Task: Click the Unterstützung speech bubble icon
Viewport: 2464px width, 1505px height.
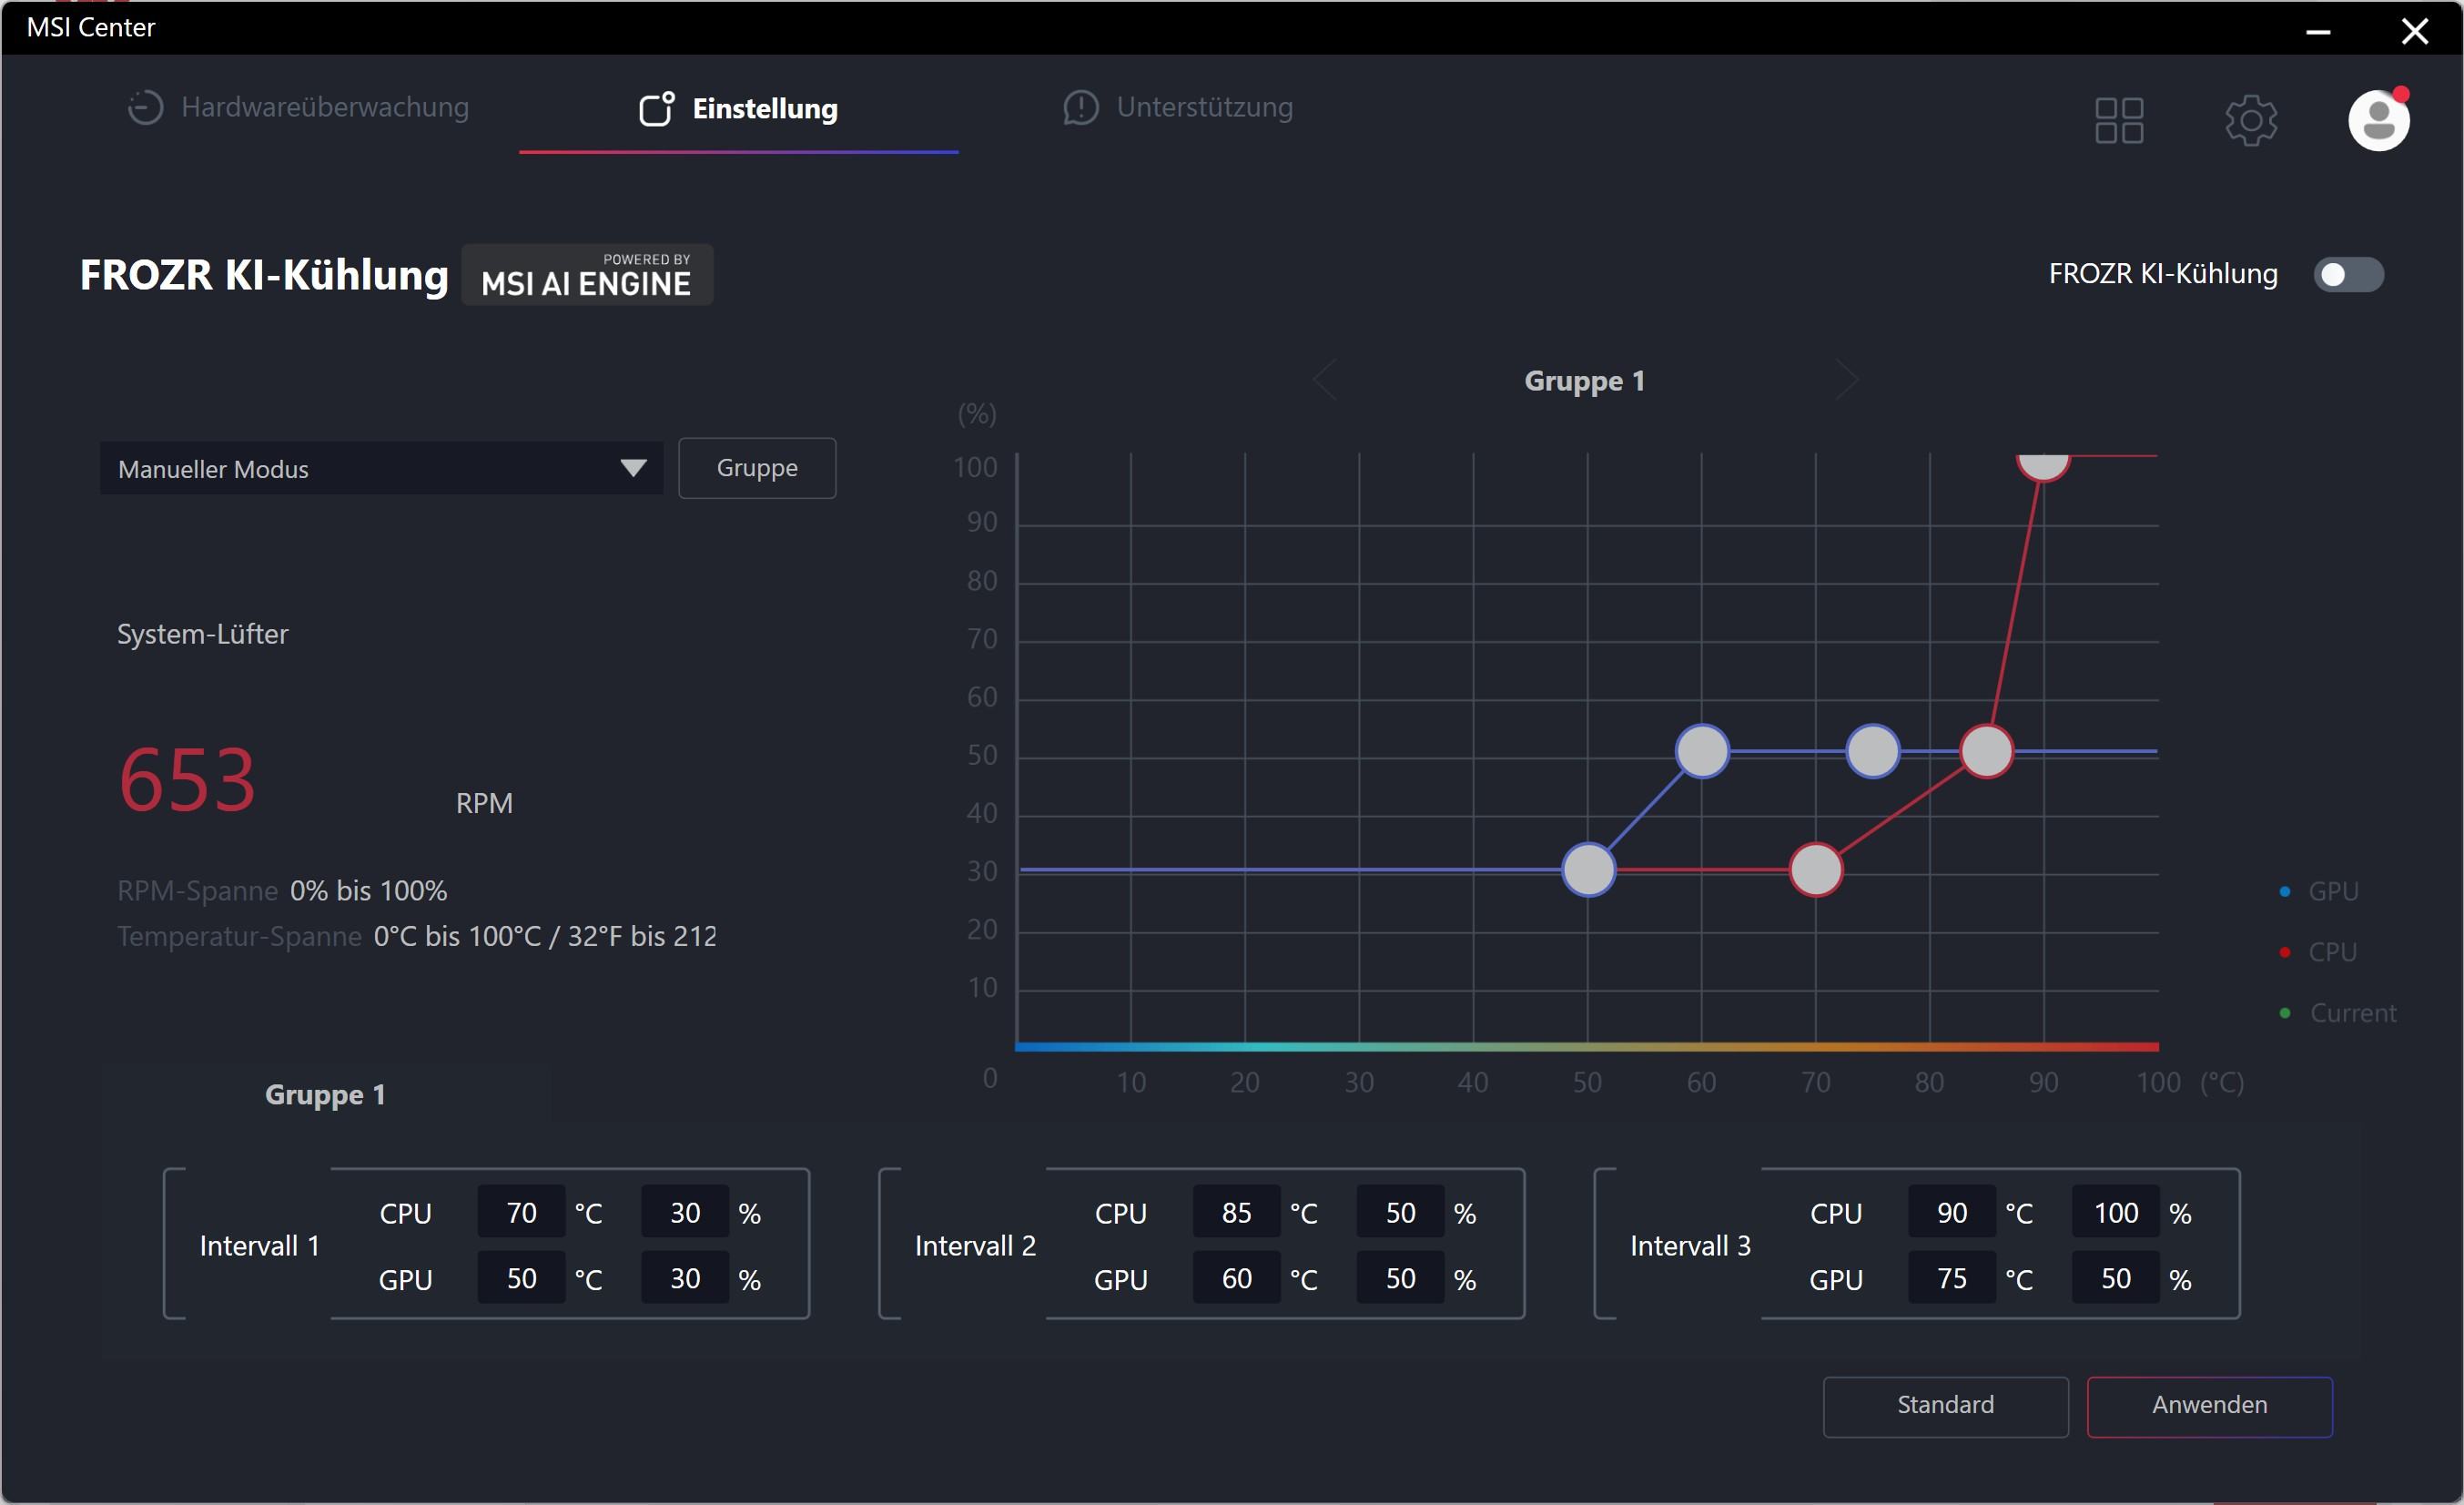Action: click(x=1080, y=108)
